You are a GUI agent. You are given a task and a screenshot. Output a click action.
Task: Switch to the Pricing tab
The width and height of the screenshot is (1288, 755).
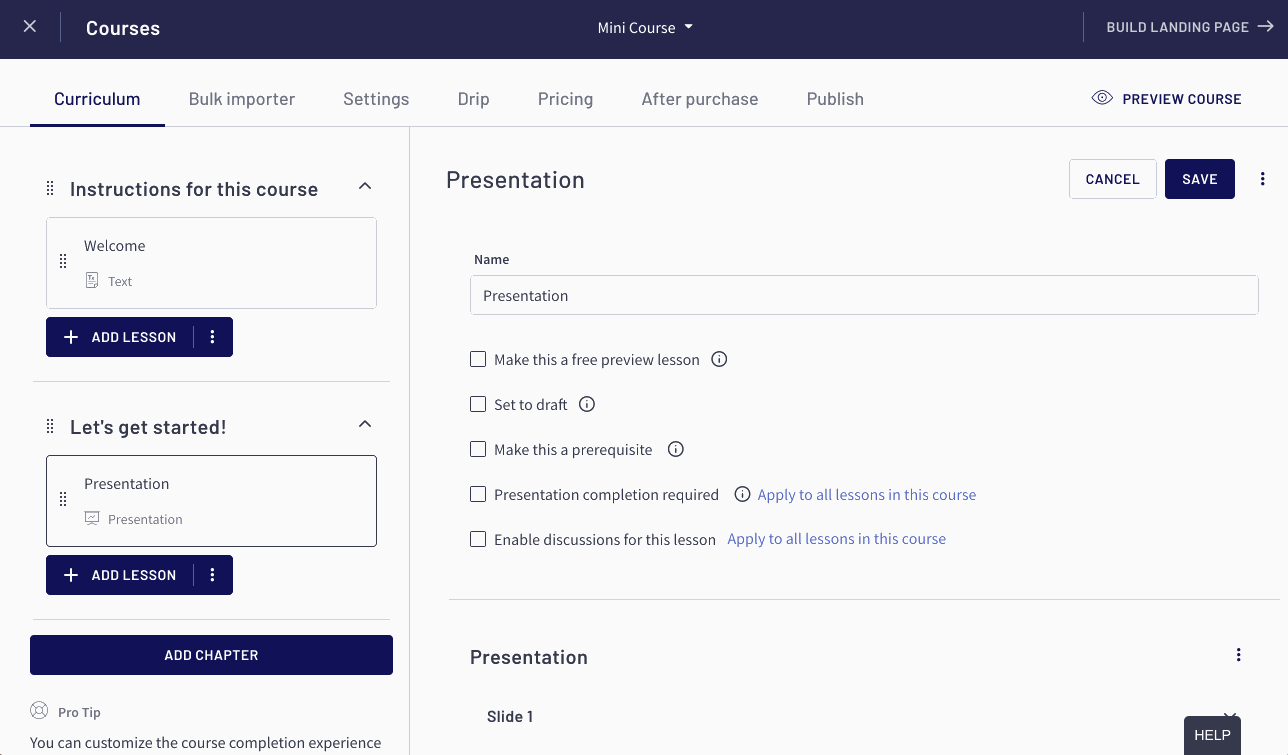(x=565, y=98)
